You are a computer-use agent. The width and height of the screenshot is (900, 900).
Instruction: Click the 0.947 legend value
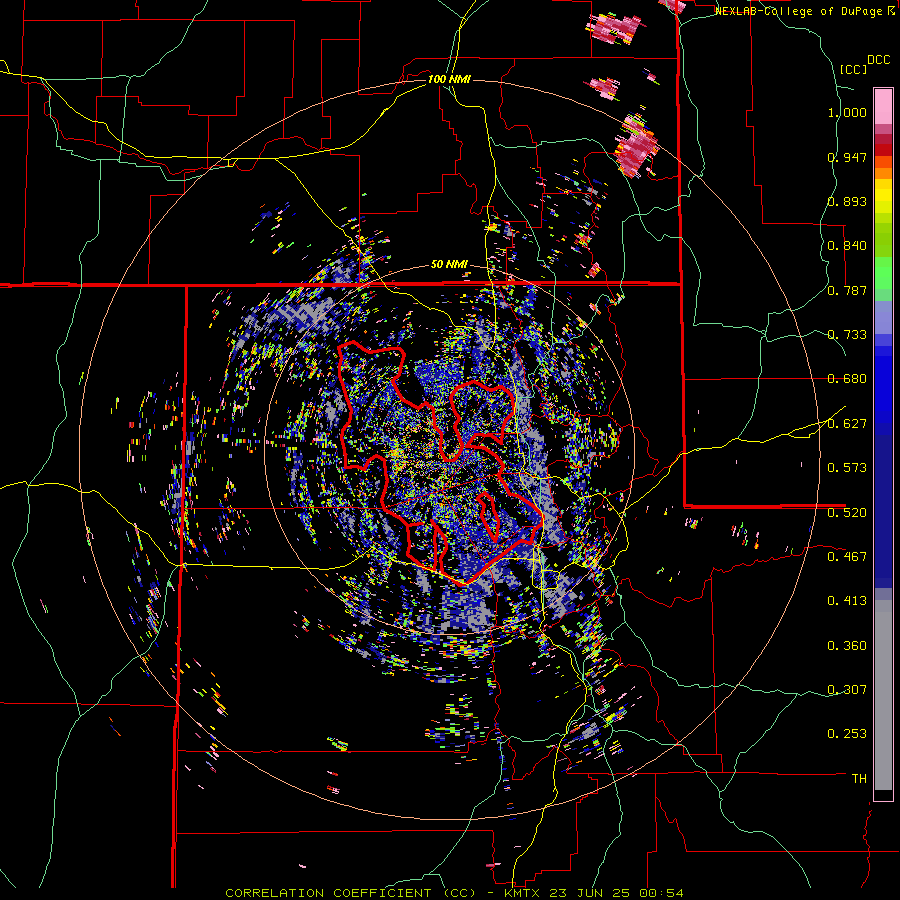847,157
